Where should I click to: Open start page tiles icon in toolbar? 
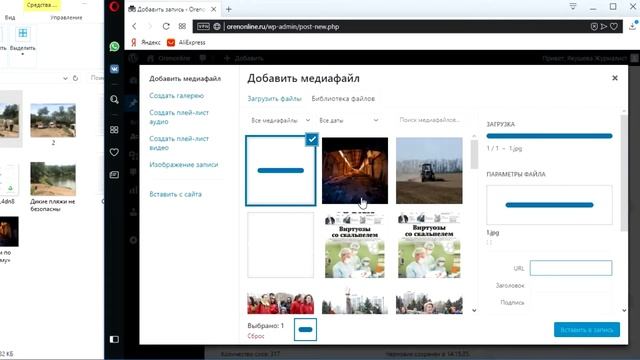pos(182,26)
